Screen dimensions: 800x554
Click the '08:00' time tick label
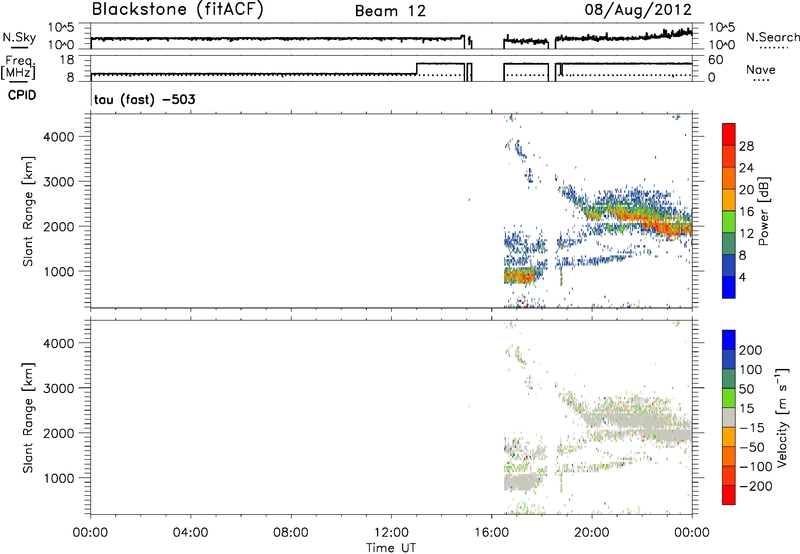[x=291, y=533]
